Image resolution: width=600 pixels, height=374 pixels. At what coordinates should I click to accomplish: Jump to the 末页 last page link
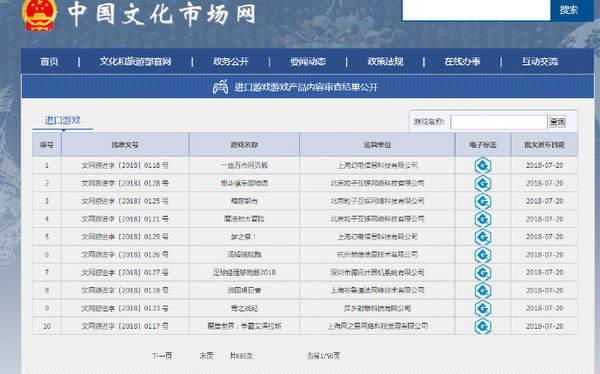pos(207,356)
